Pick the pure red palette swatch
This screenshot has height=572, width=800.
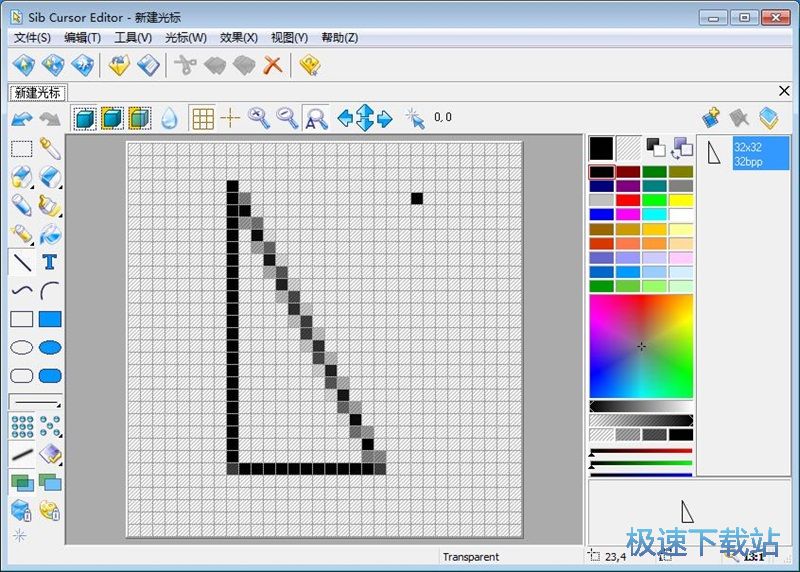click(628, 200)
